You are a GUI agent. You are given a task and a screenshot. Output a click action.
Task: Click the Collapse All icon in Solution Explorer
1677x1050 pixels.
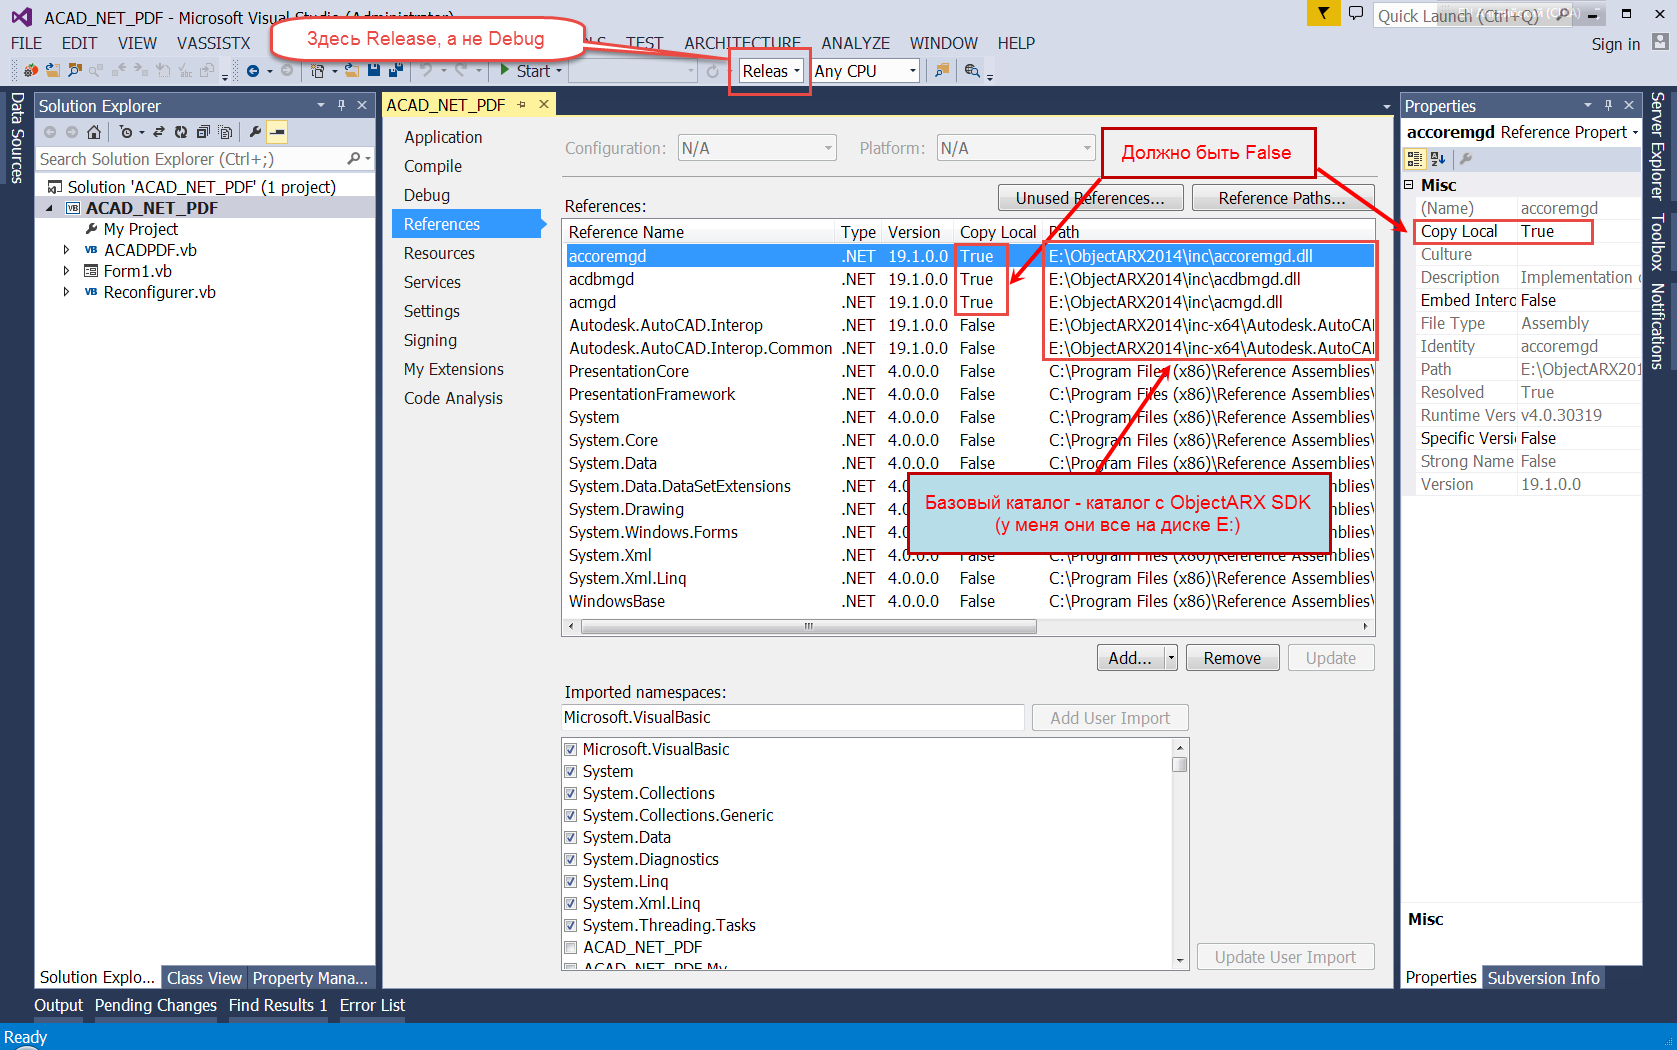click(x=203, y=132)
